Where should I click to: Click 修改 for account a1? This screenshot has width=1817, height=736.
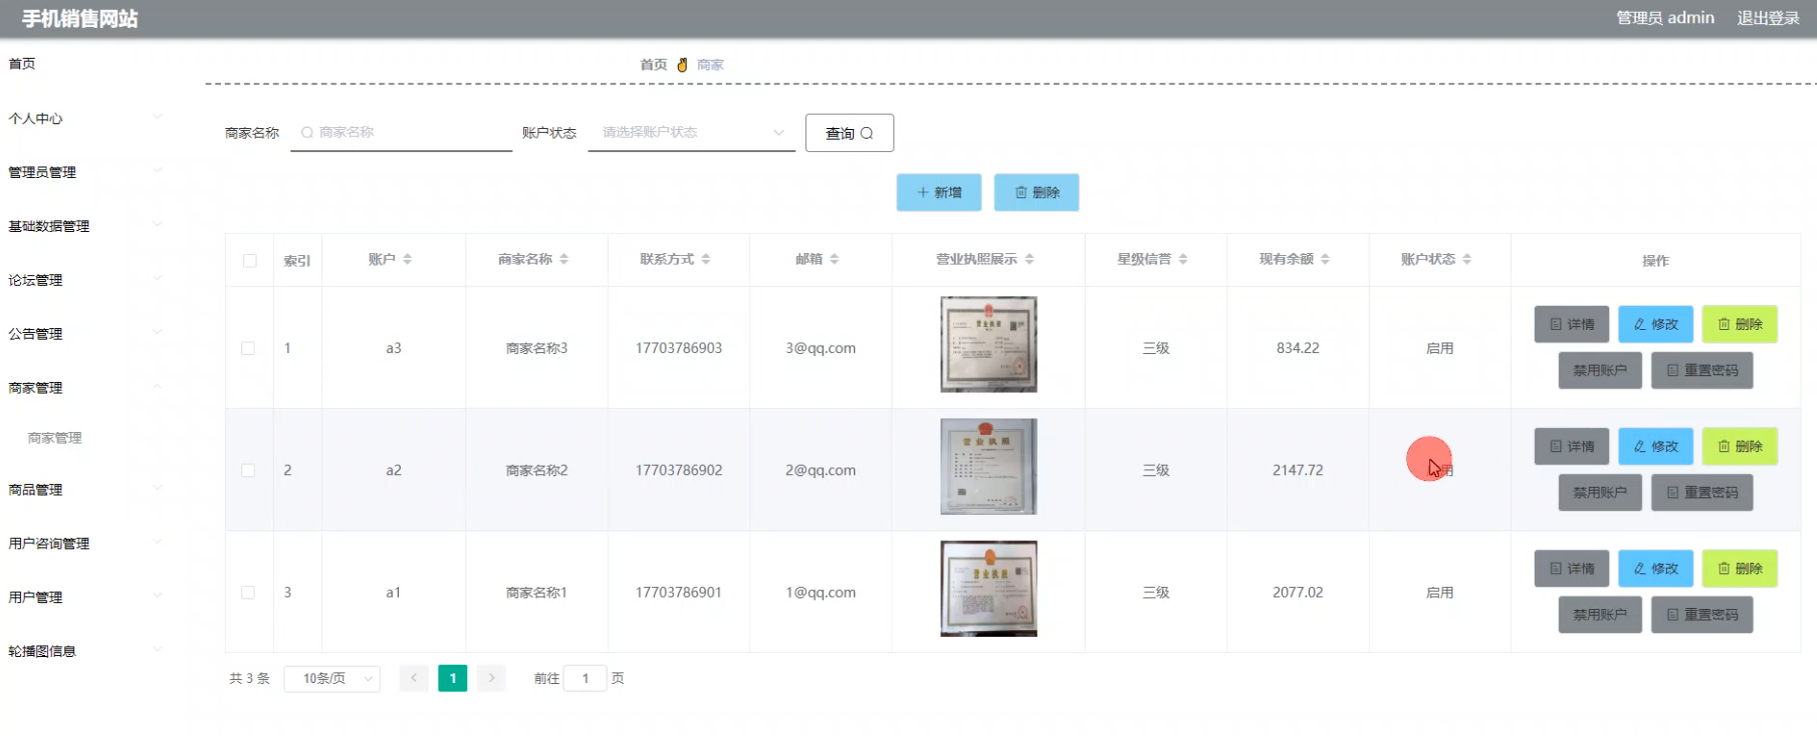1656,568
